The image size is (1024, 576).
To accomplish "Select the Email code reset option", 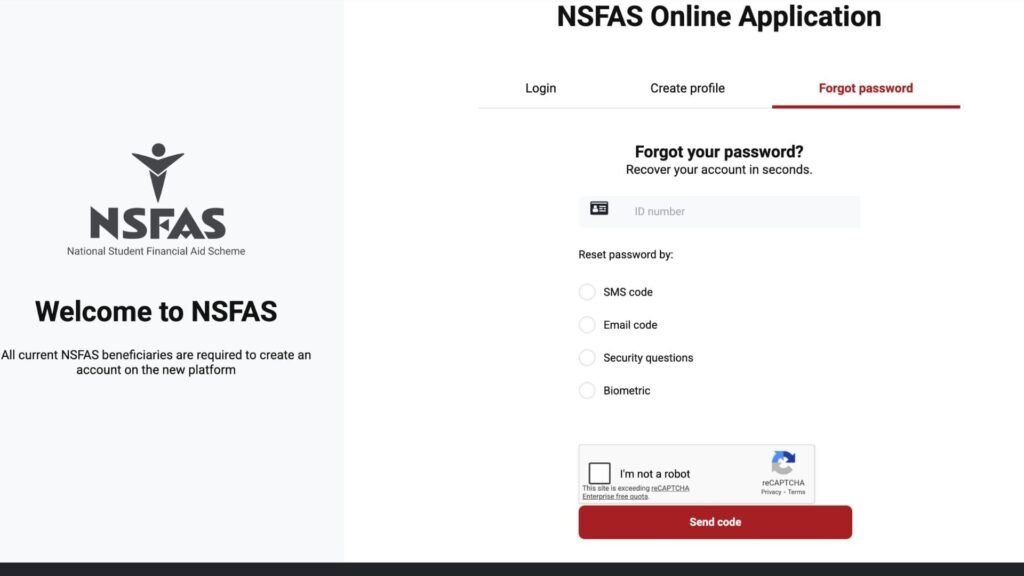I will pos(587,325).
